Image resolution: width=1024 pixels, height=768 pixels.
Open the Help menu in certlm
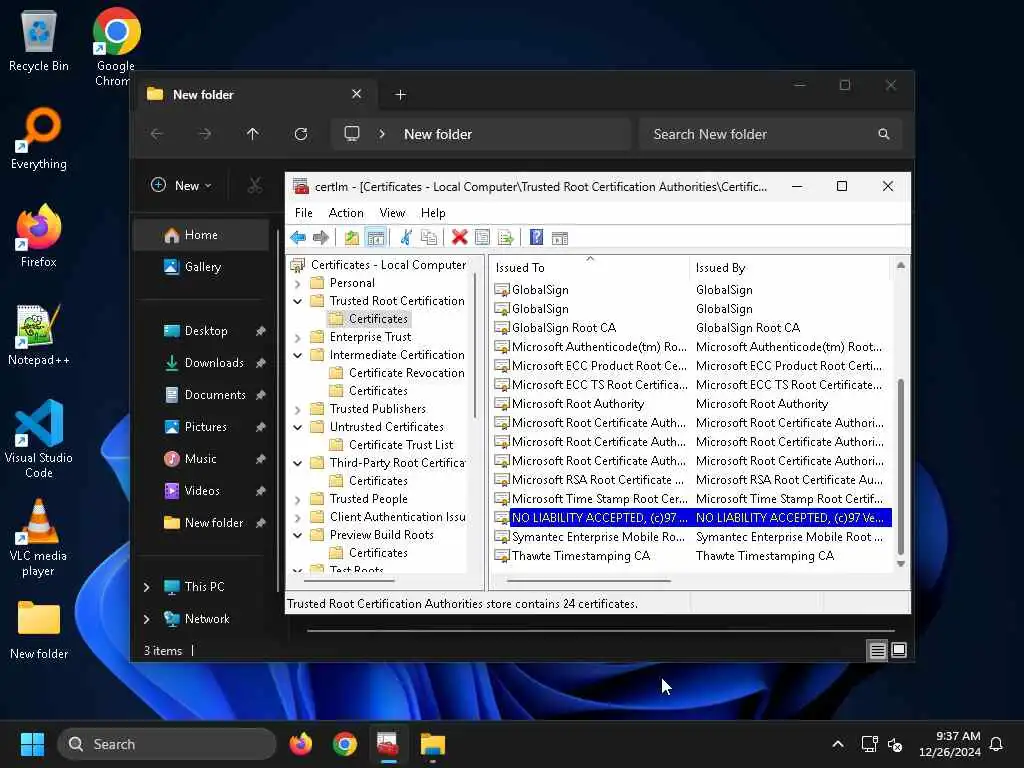[x=433, y=213]
